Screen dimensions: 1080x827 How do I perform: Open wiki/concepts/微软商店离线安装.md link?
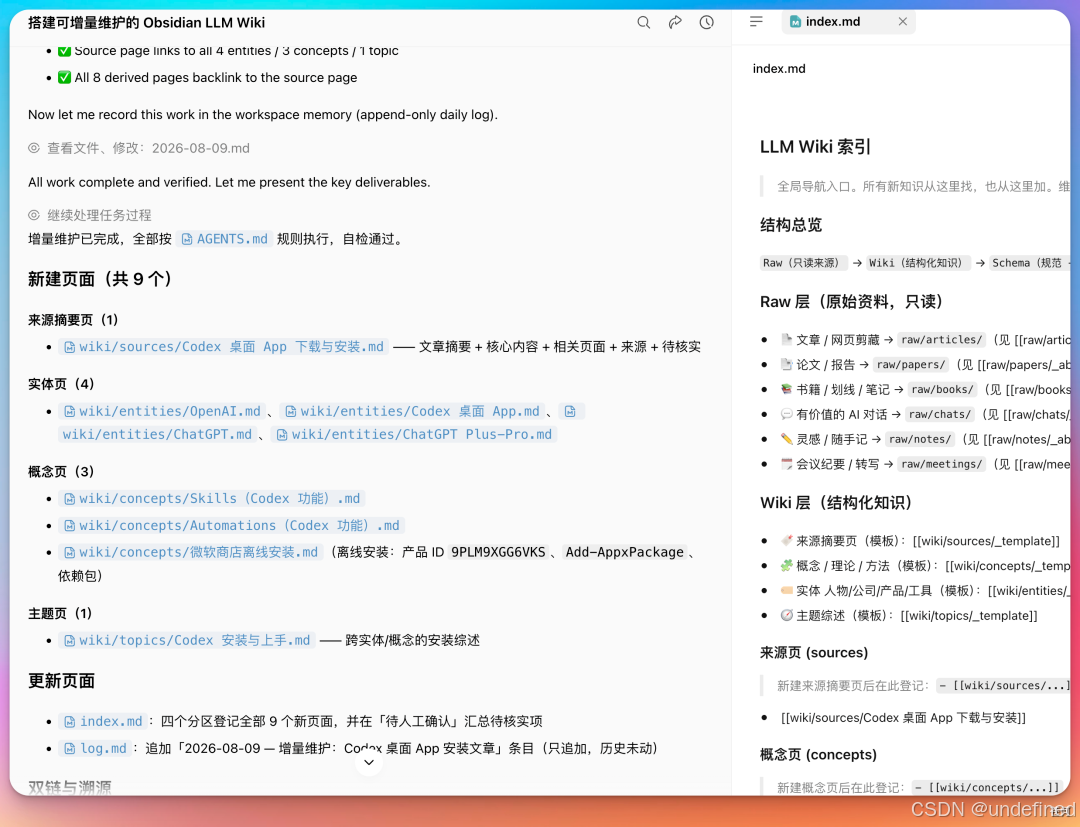190,552
